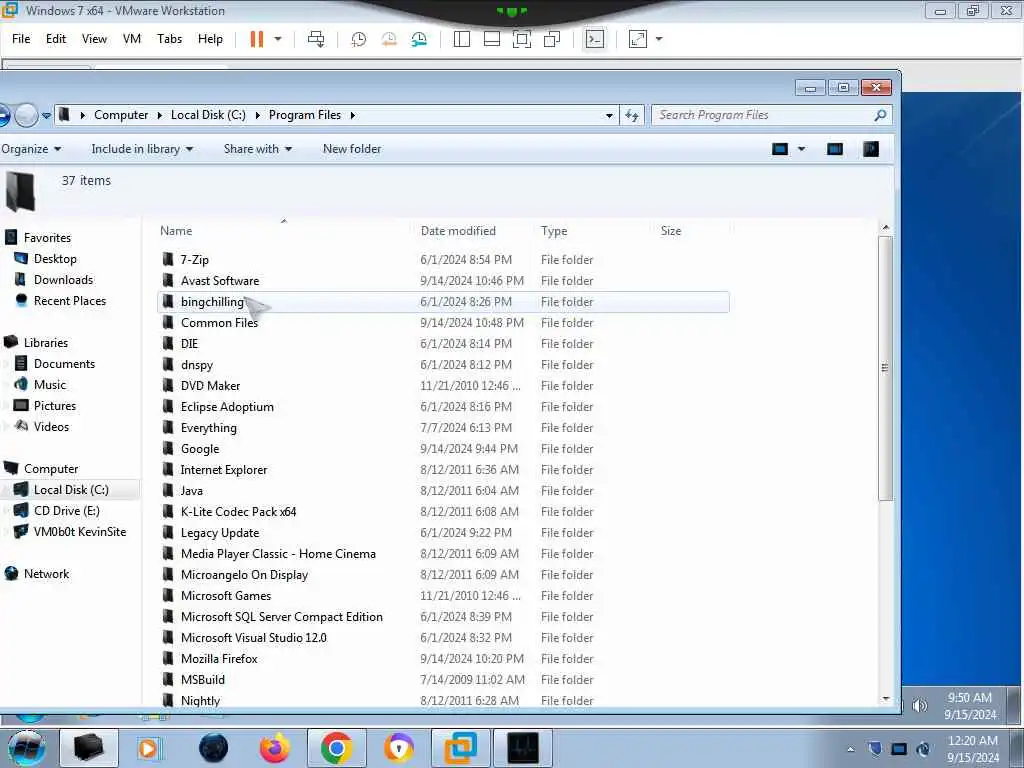Image resolution: width=1024 pixels, height=768 pixels.
Task: Open the recent locations dropdown arrow
Action: 46,116
